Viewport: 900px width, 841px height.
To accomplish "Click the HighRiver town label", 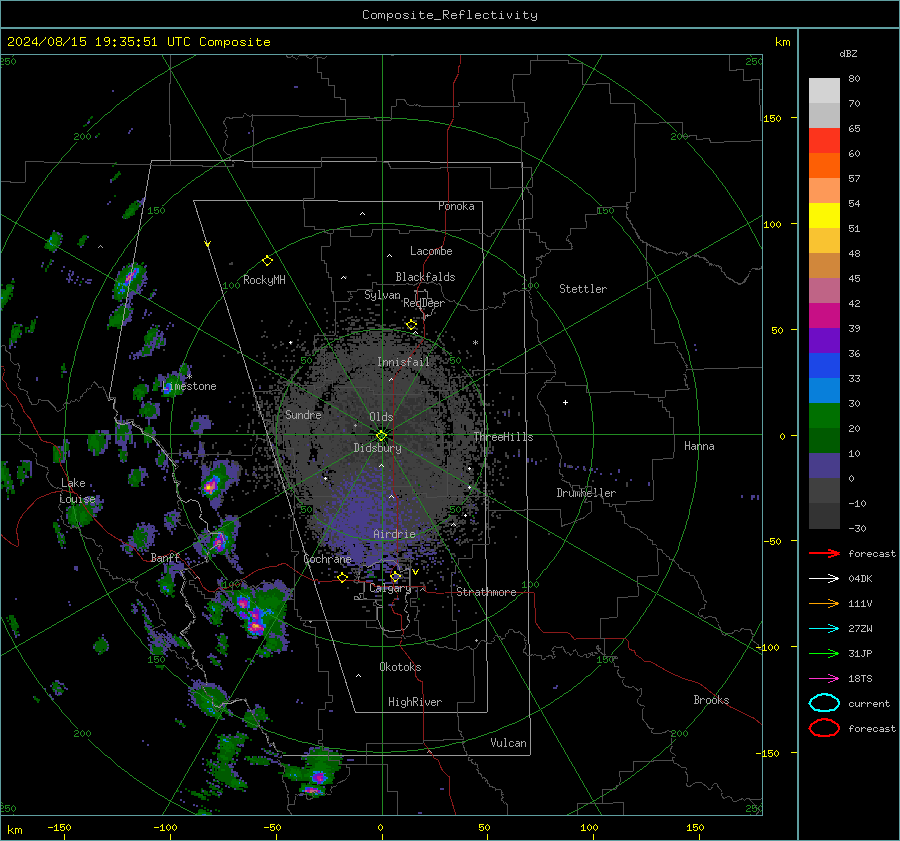I will pos(415,702).
